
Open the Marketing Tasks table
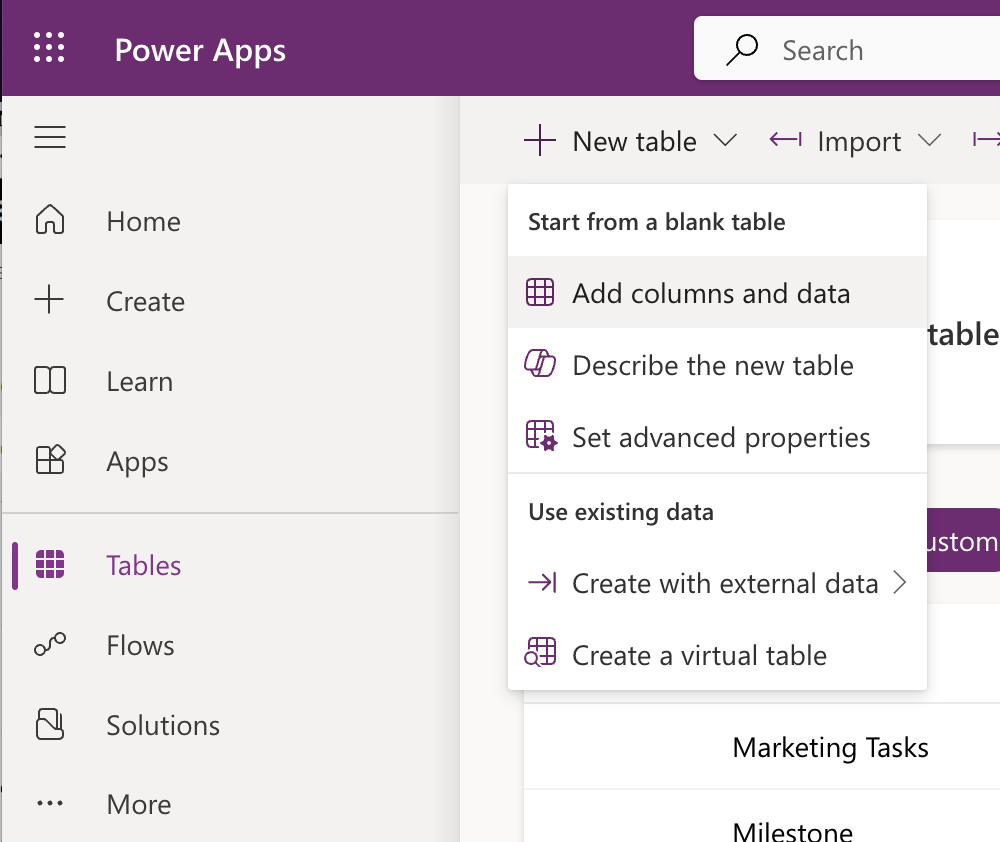coord(830,747)
